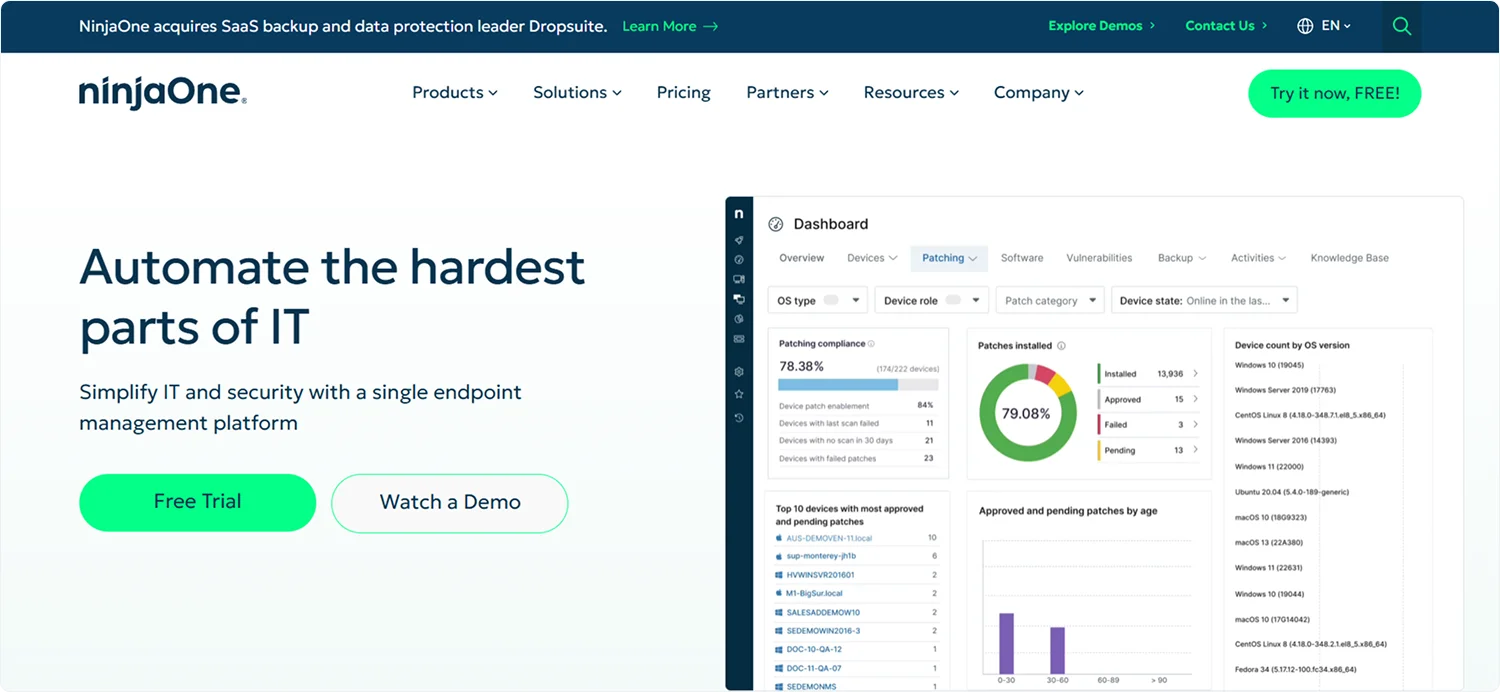Click the gauge icon beside Dashboard title

tap(775, 224)
